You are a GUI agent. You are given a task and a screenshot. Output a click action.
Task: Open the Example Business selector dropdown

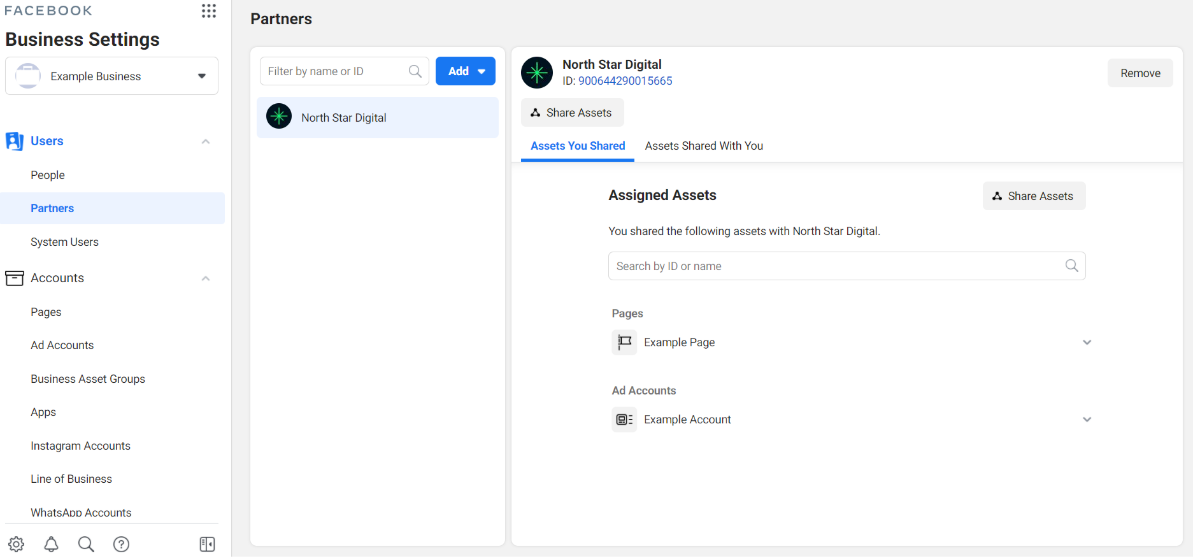[112, 76]
